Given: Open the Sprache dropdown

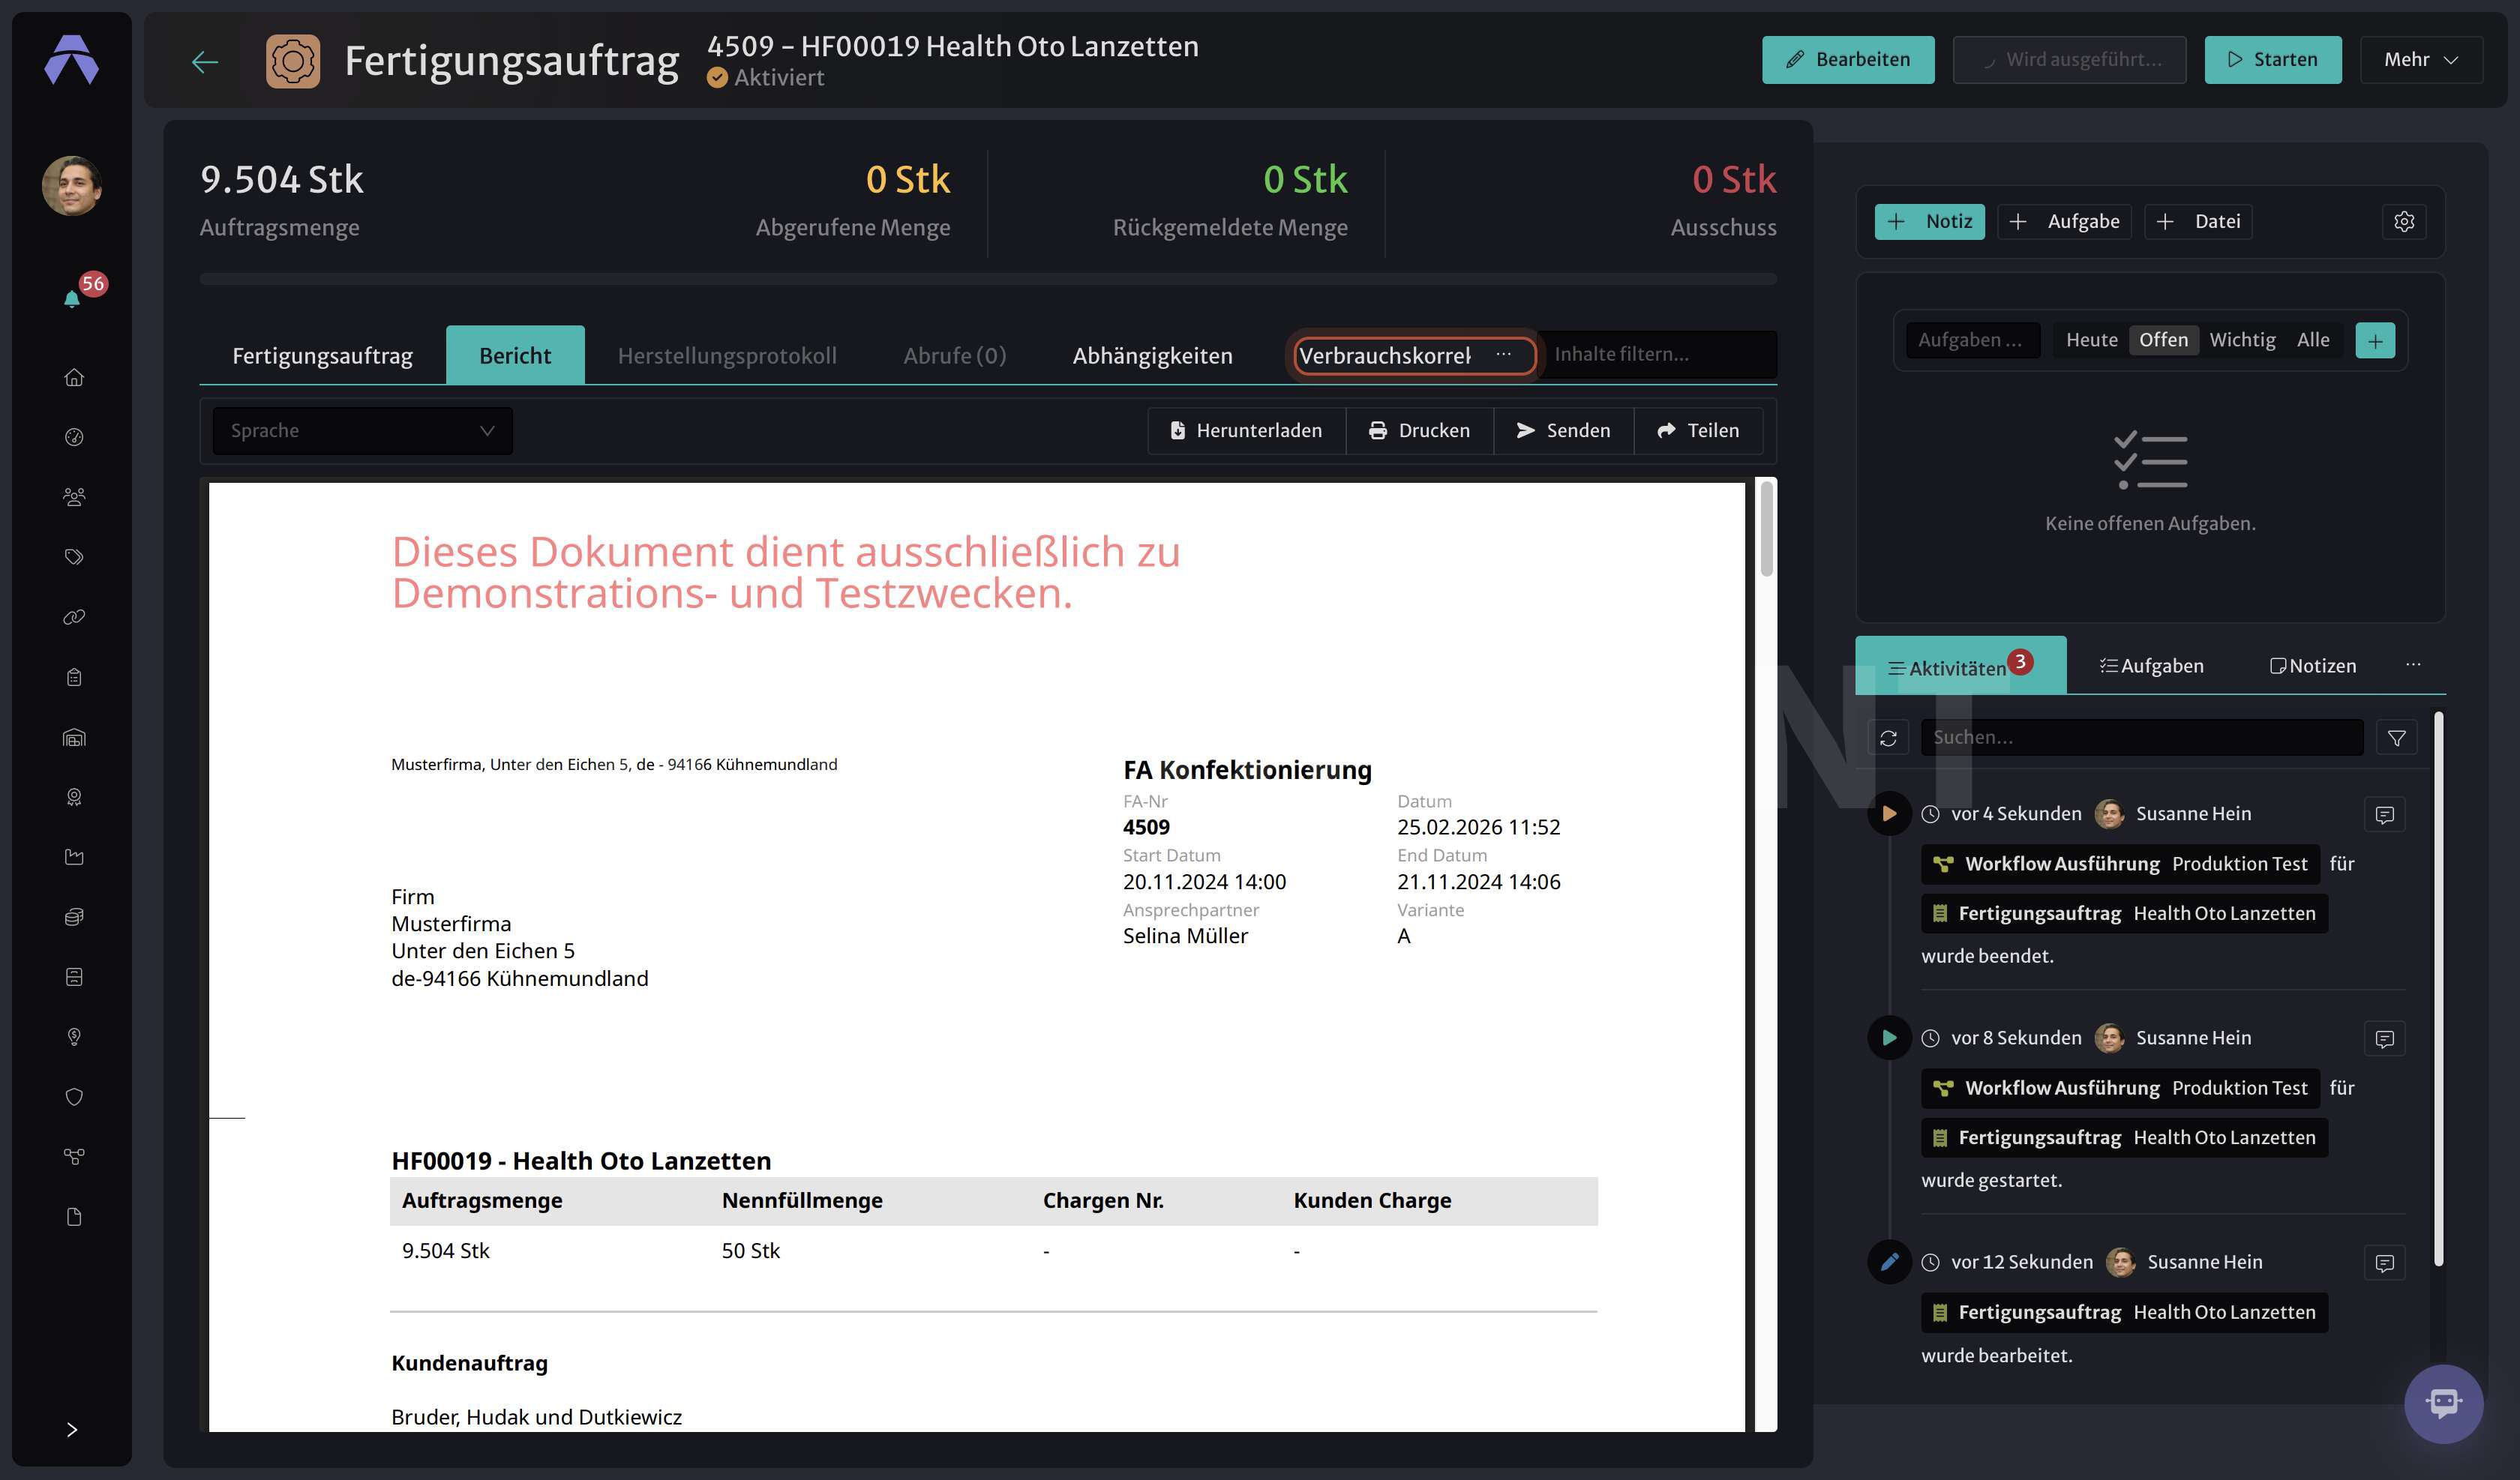Looking at the screenshot, I should [362, 431].
